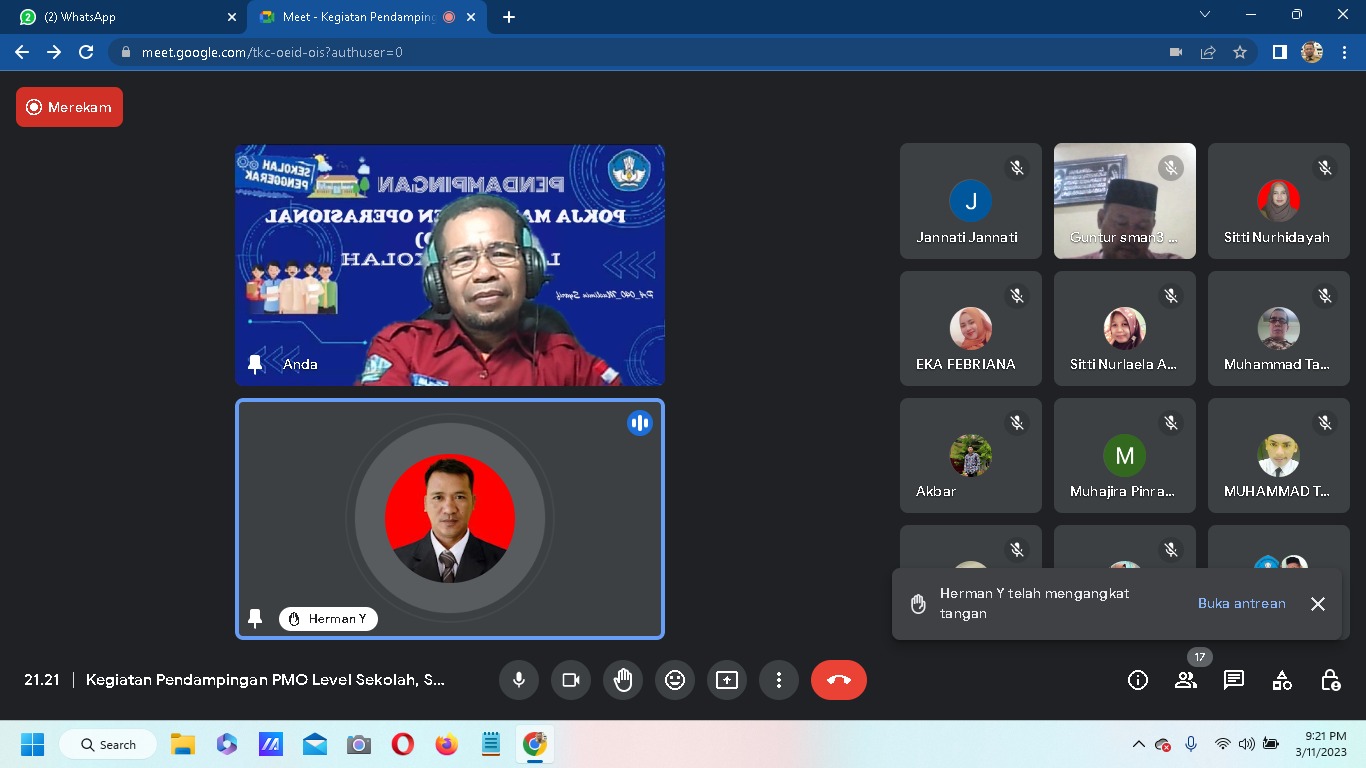Screen dimensions: 1366x768
Task: Toggle the microphone in the meeting bar
Action: pos(518,680)
